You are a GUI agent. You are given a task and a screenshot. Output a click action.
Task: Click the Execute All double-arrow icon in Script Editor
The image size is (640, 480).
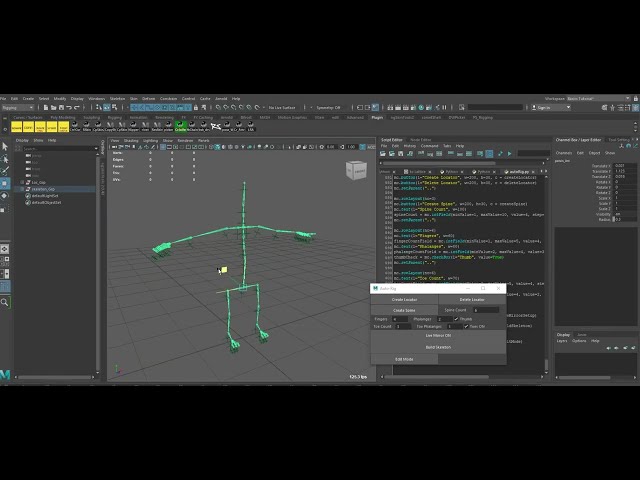click(x=500, y=154)
